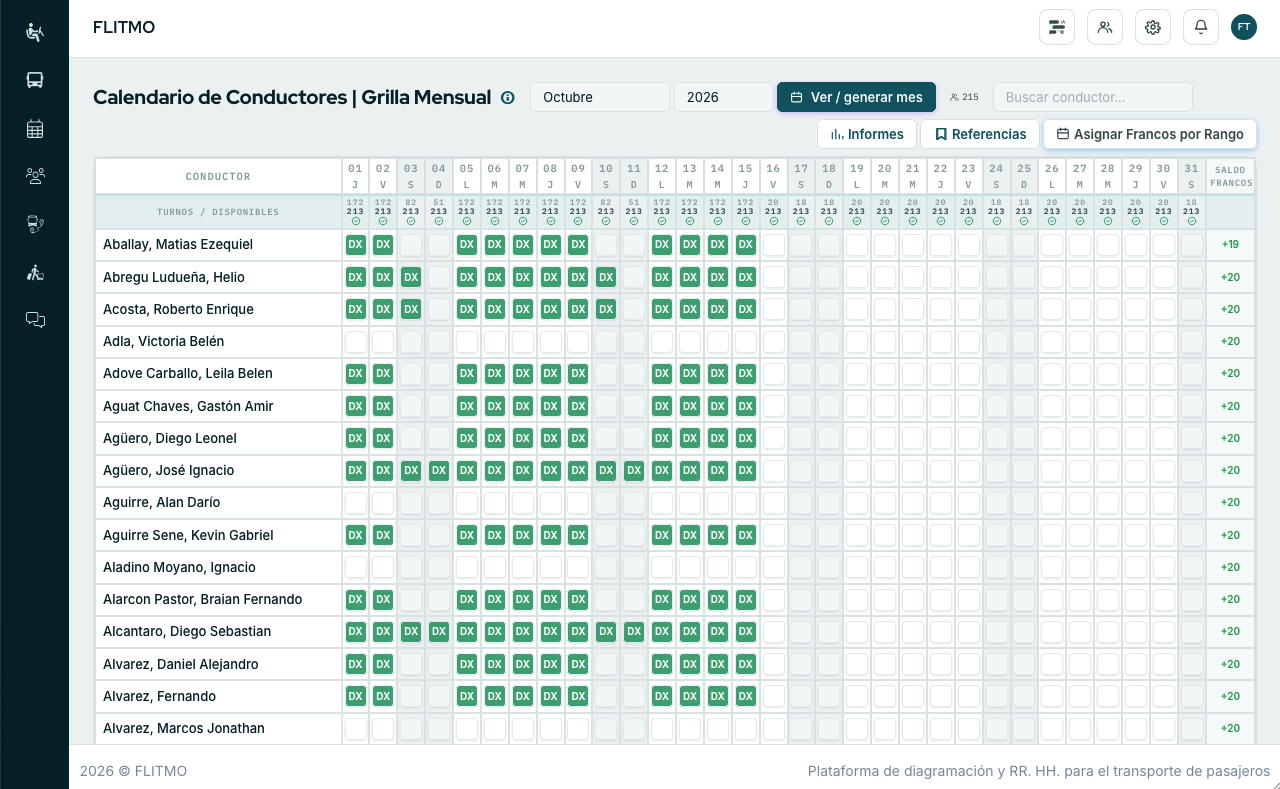The height and width of the screenshot is (789, 1280).
Task: Click the FLITMO brand title
Action: [124, 28]
